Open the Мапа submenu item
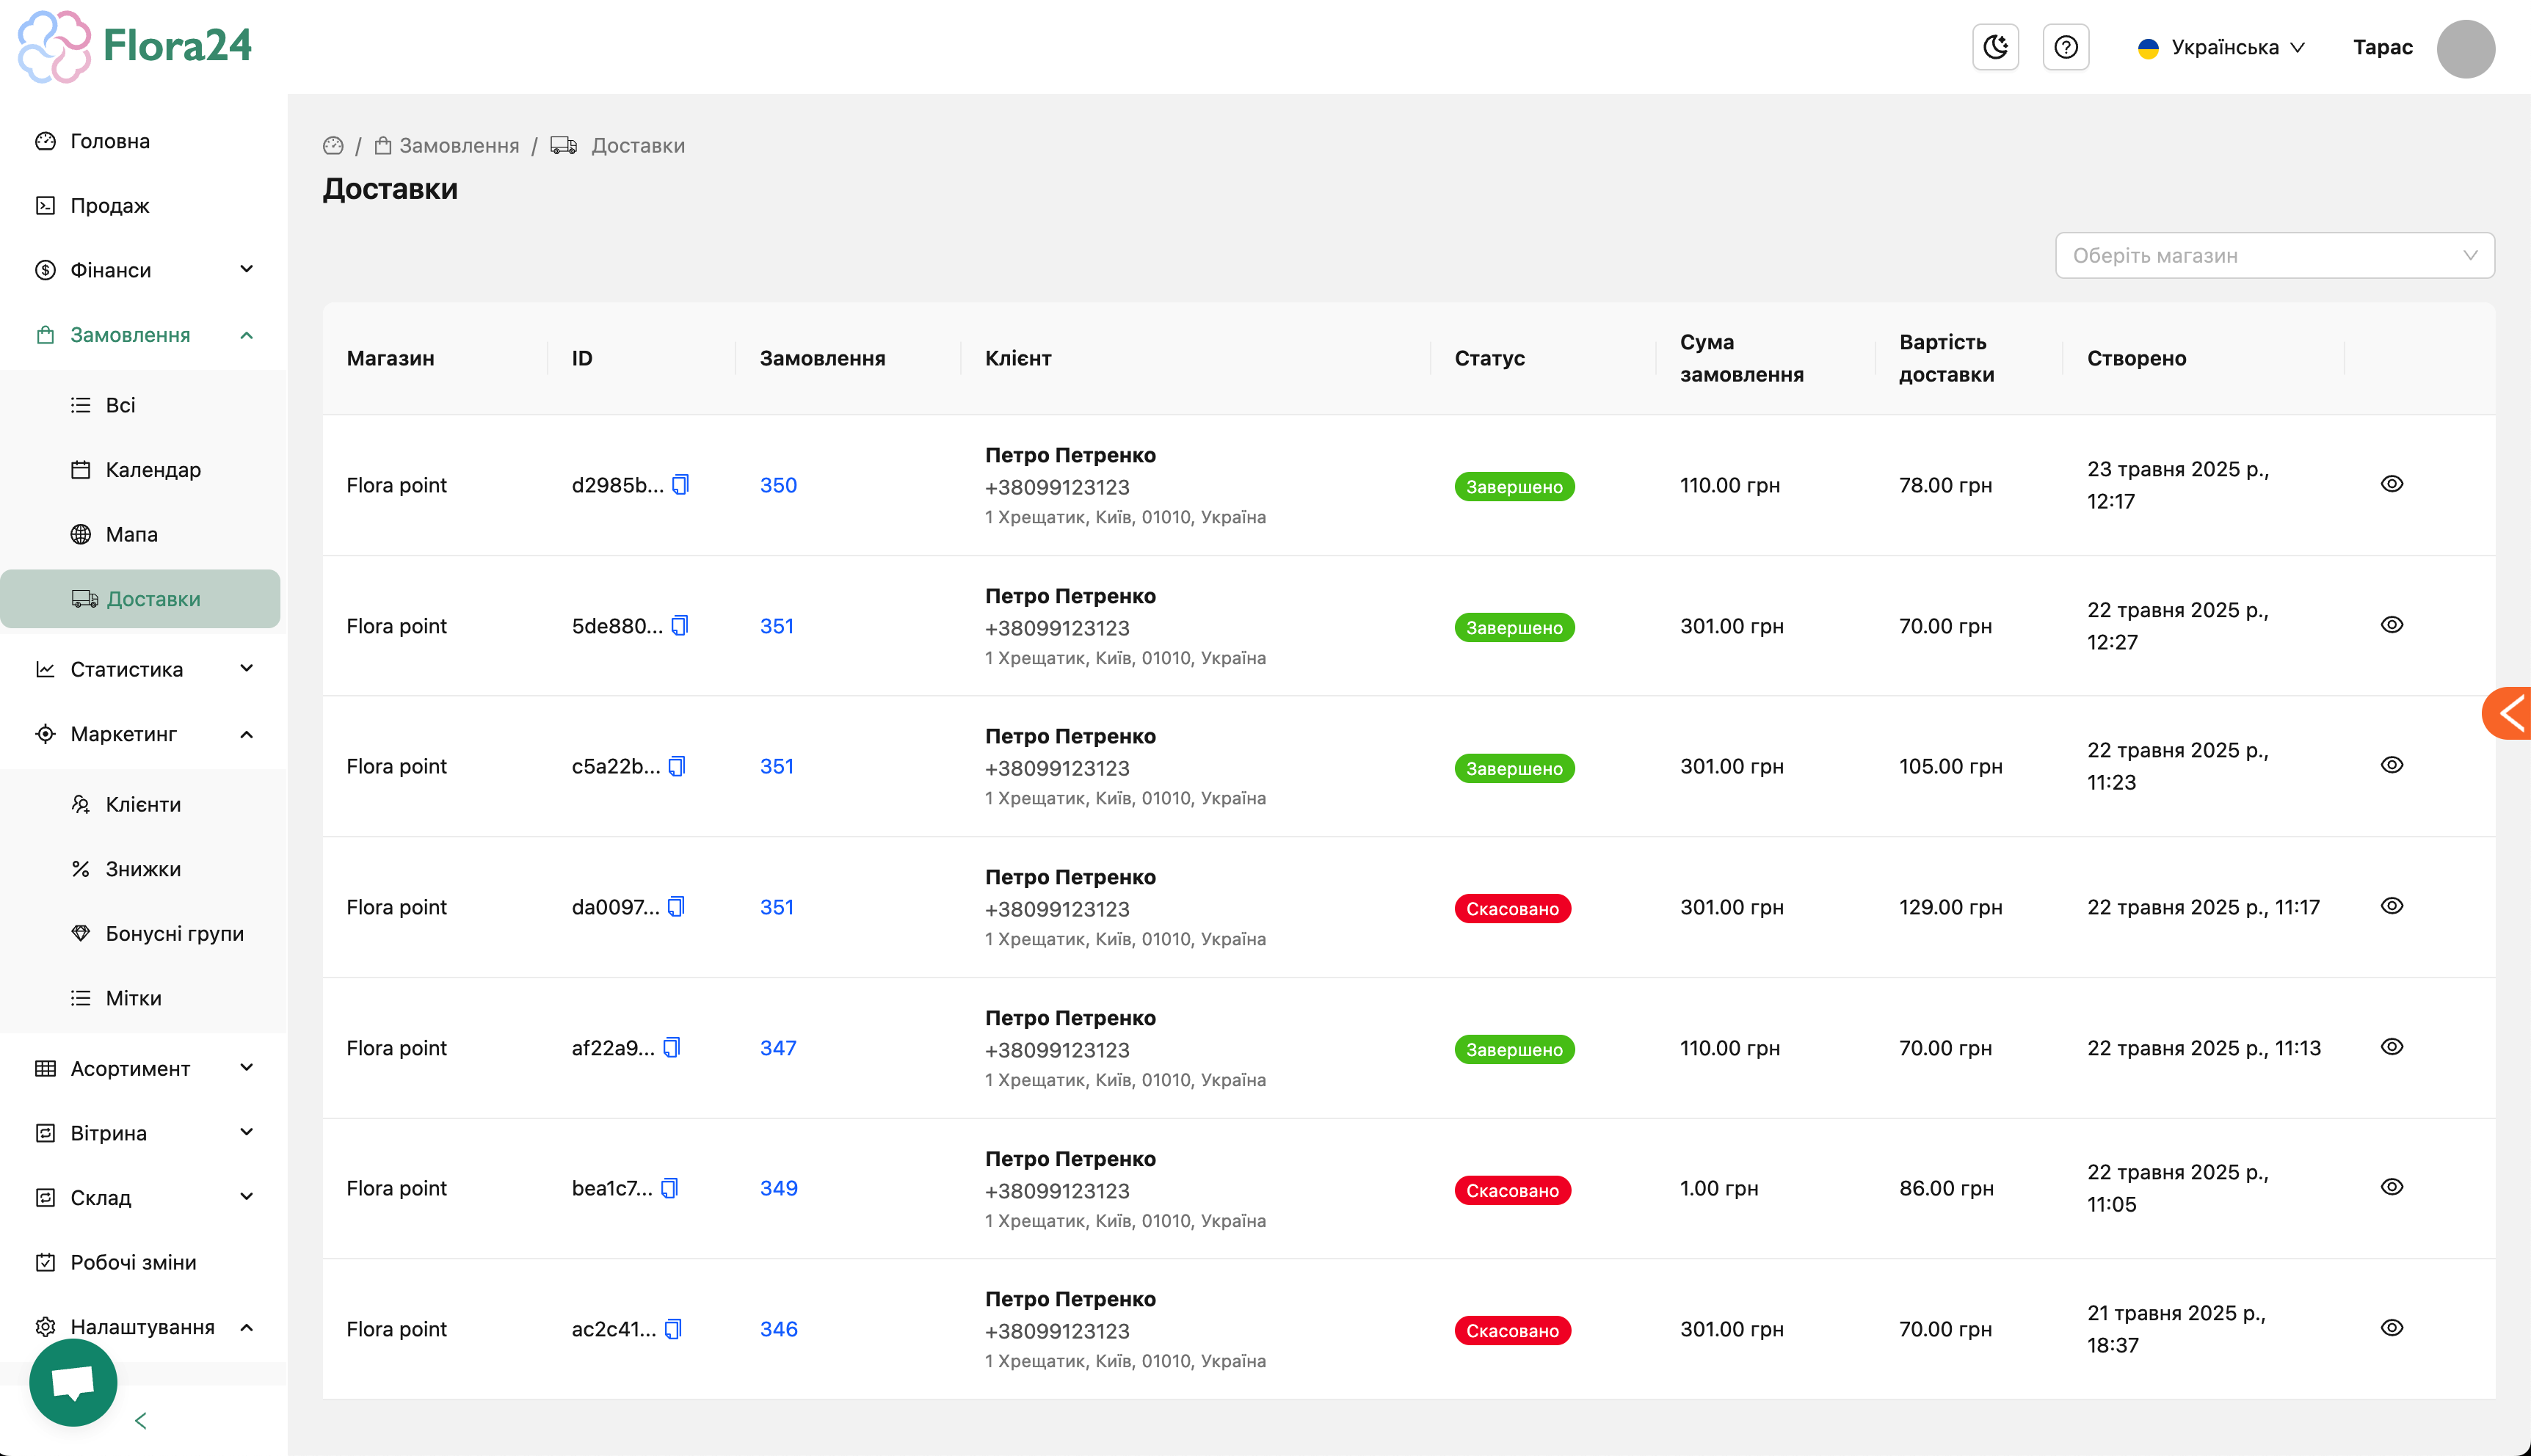The height and width of the screenshot is (1456, 2531). 131,534
